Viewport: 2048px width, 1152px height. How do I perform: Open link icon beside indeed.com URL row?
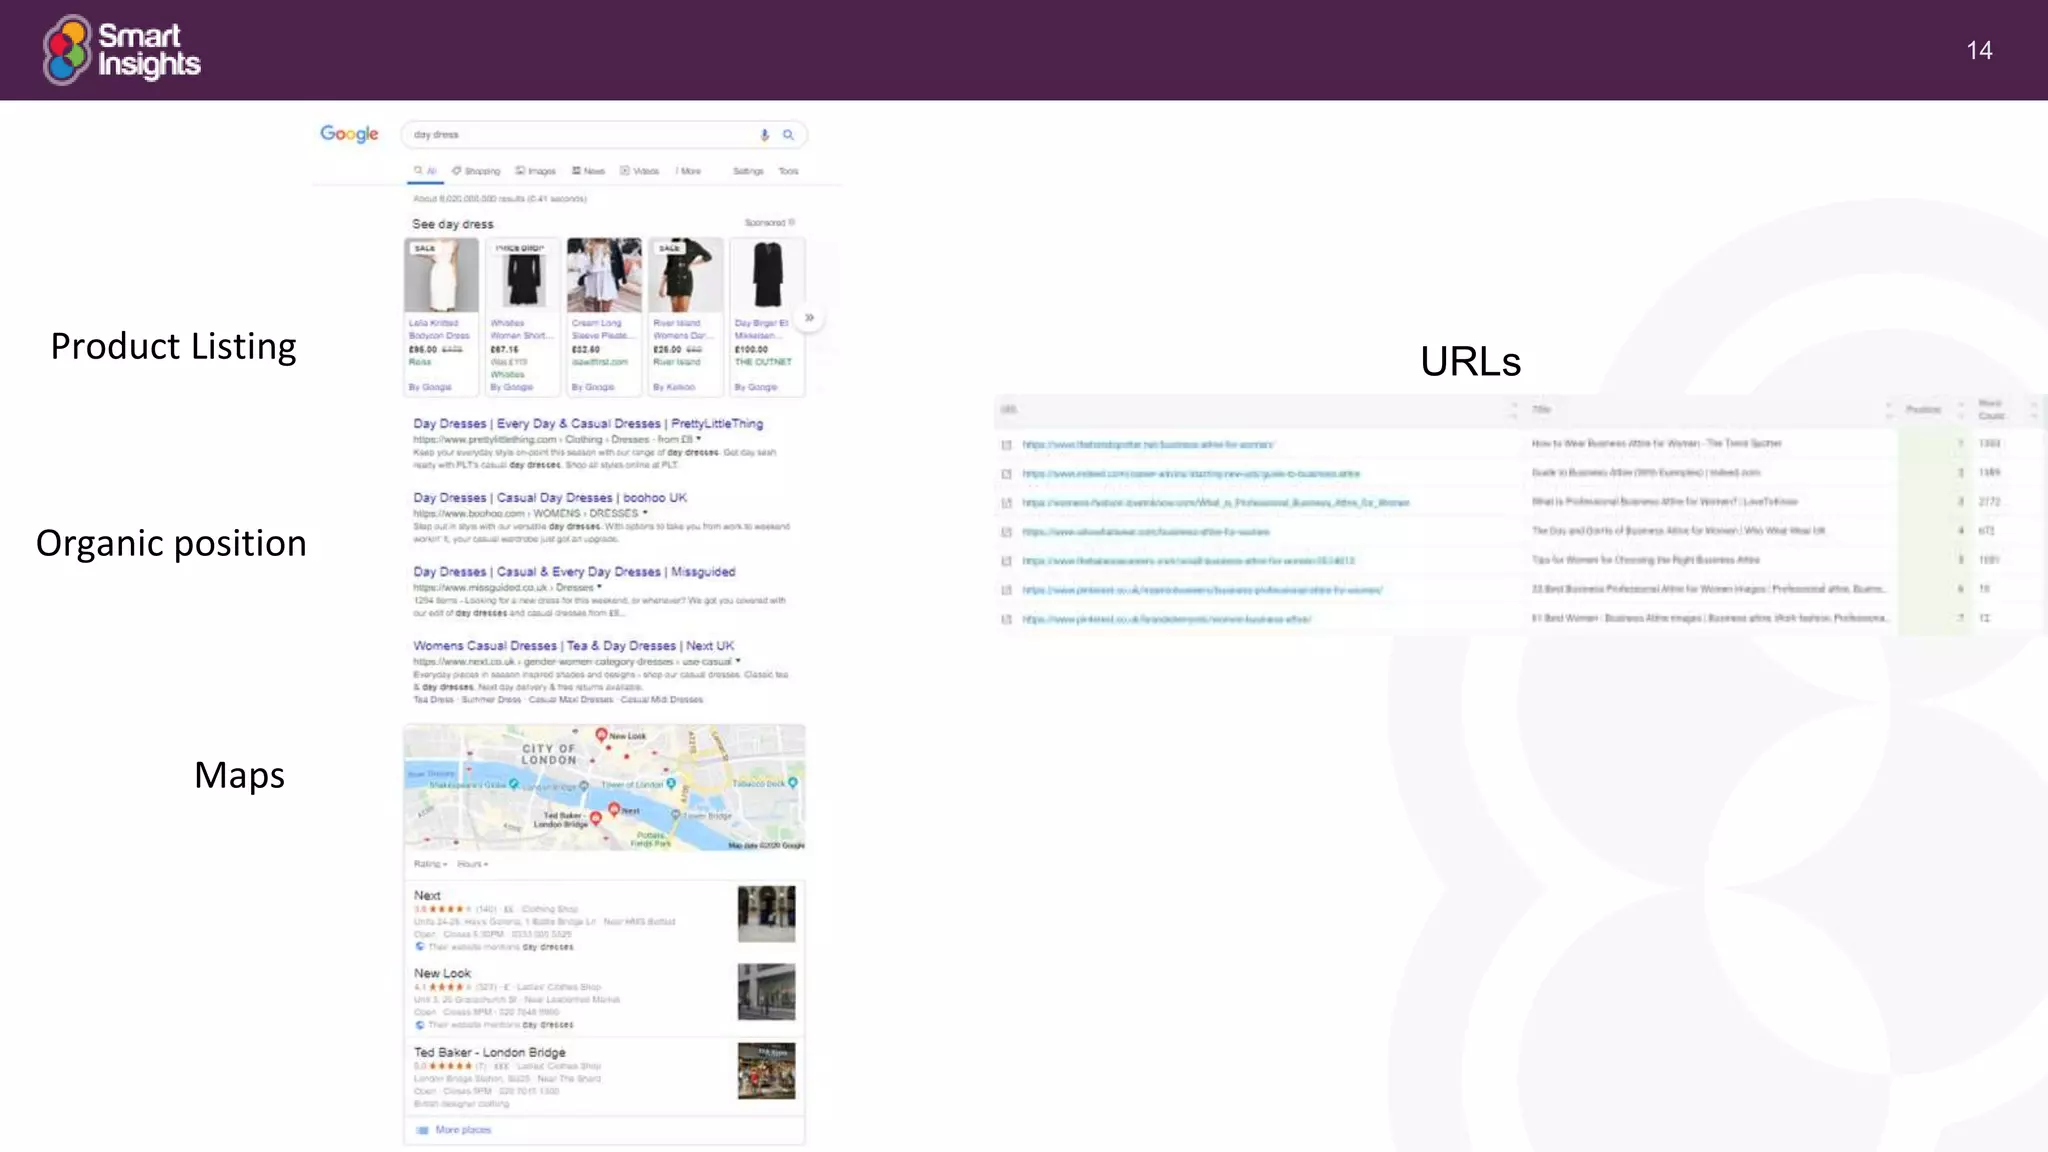1006,474
